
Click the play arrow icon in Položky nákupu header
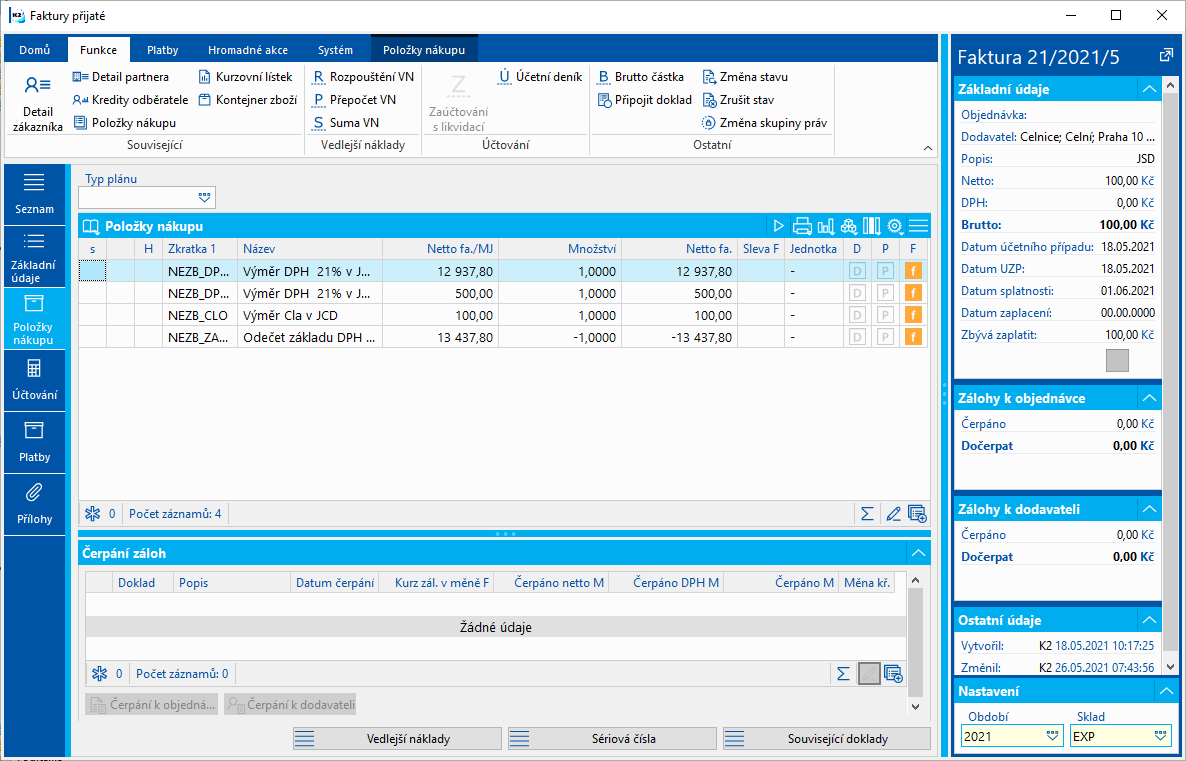(x=778, y=226)
